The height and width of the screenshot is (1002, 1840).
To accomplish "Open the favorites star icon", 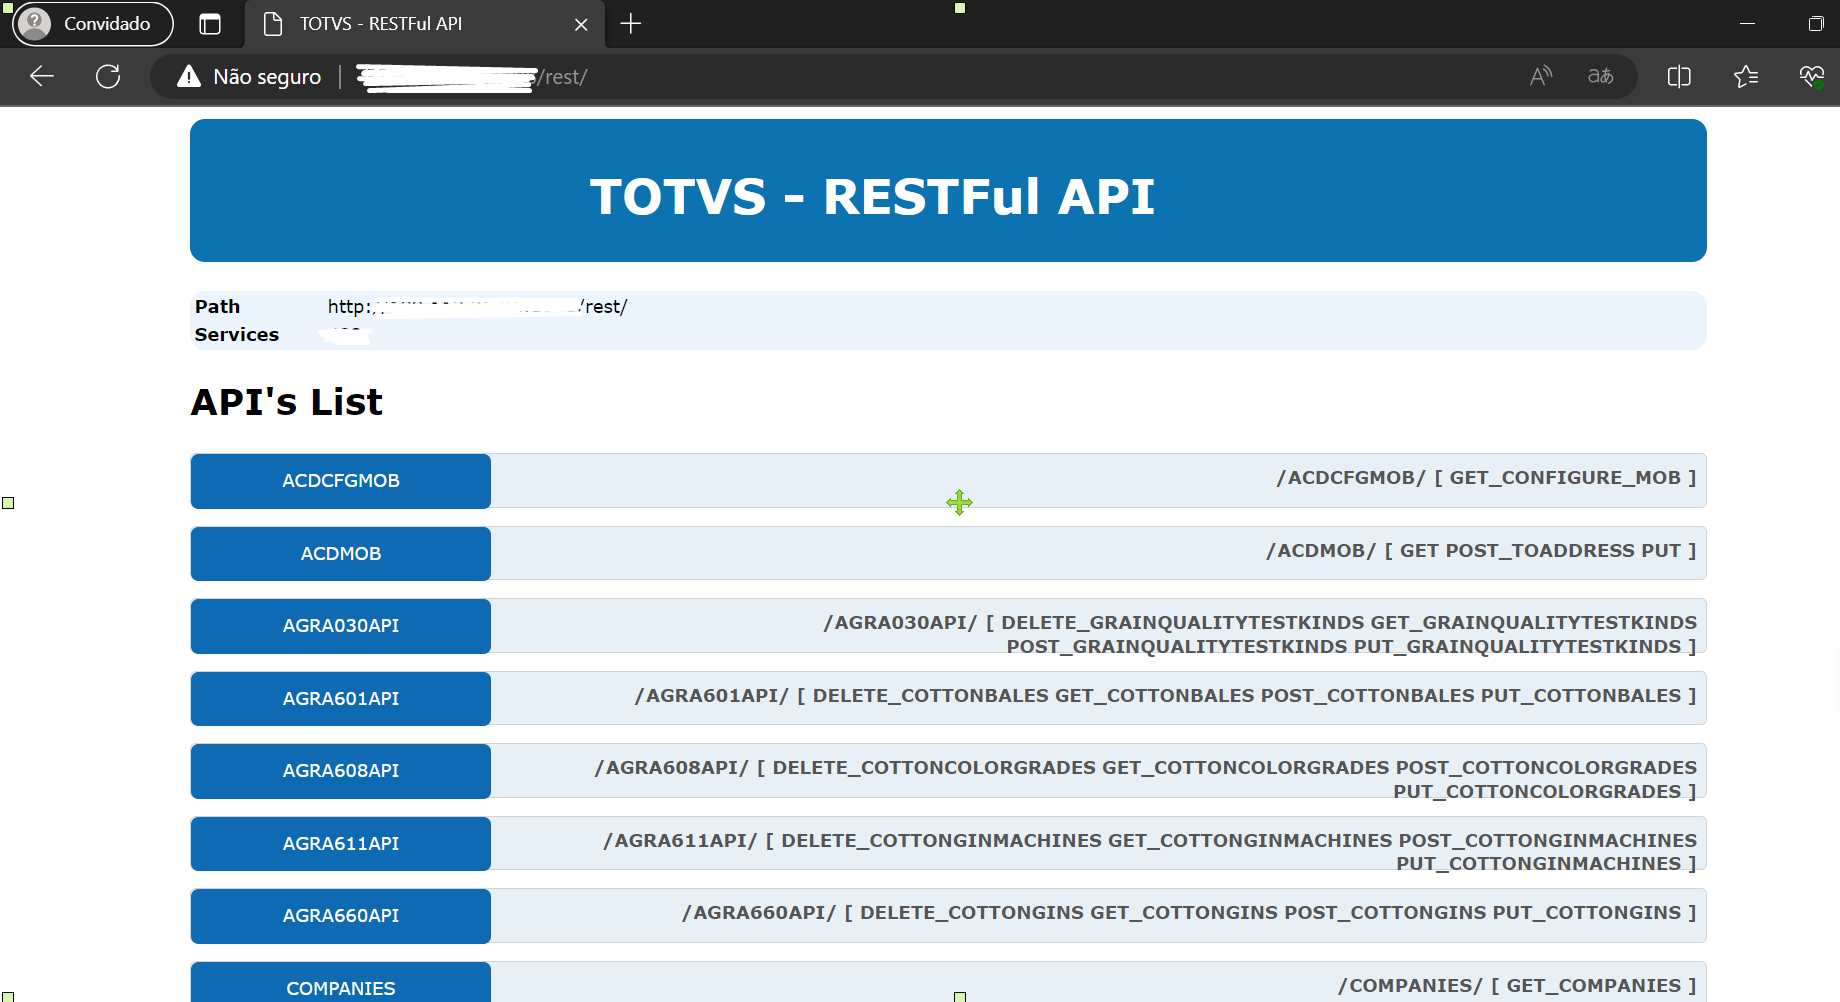I will click(x=1746, y=76).
